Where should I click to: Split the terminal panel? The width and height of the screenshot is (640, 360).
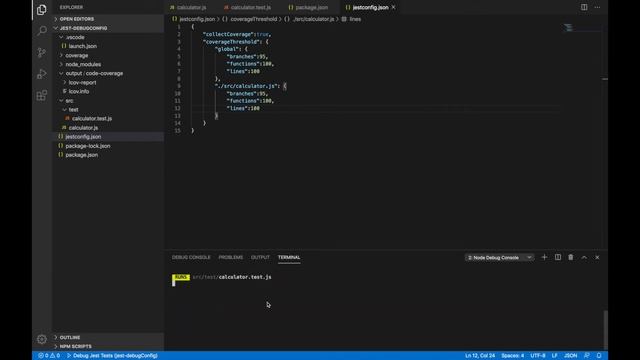tap(558, 257)
